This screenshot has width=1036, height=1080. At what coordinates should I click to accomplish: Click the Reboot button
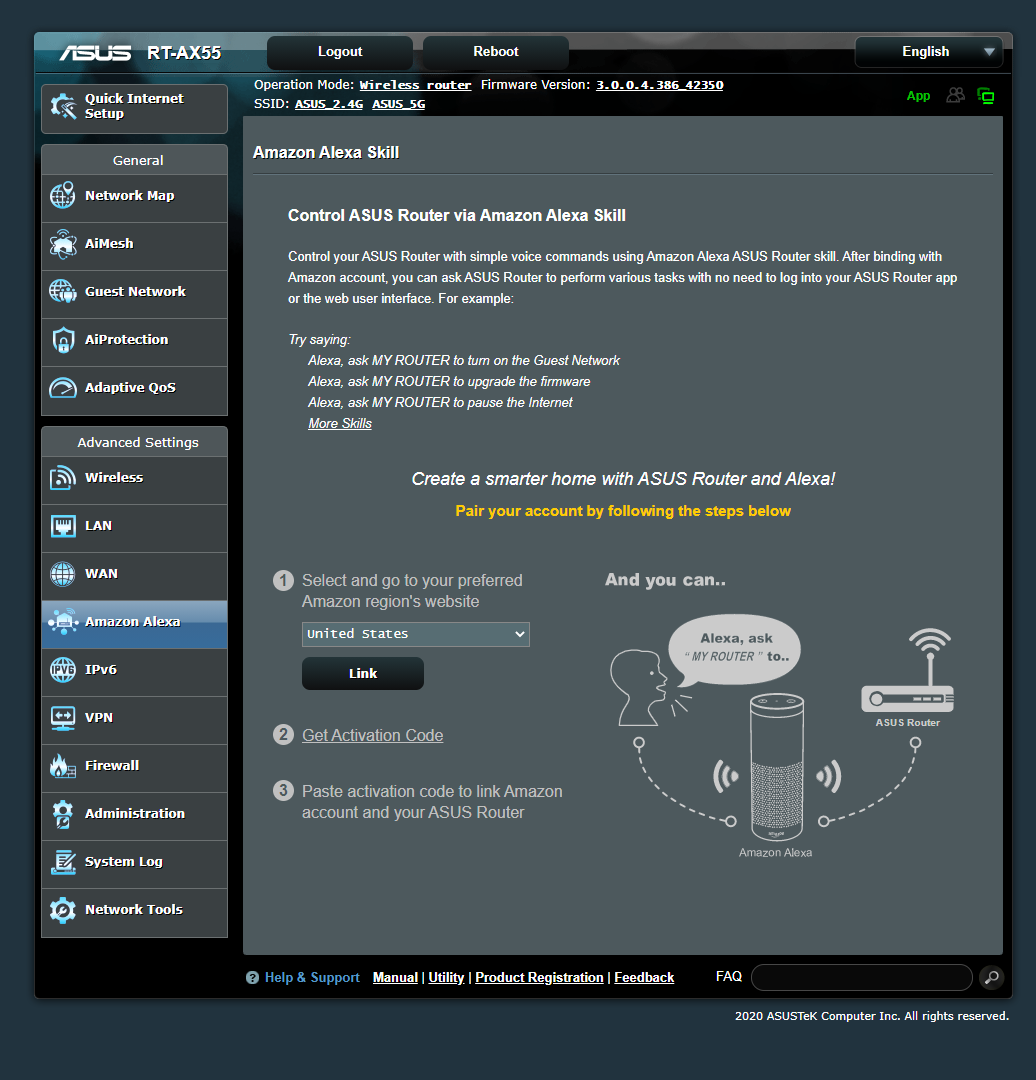(495, 52)
